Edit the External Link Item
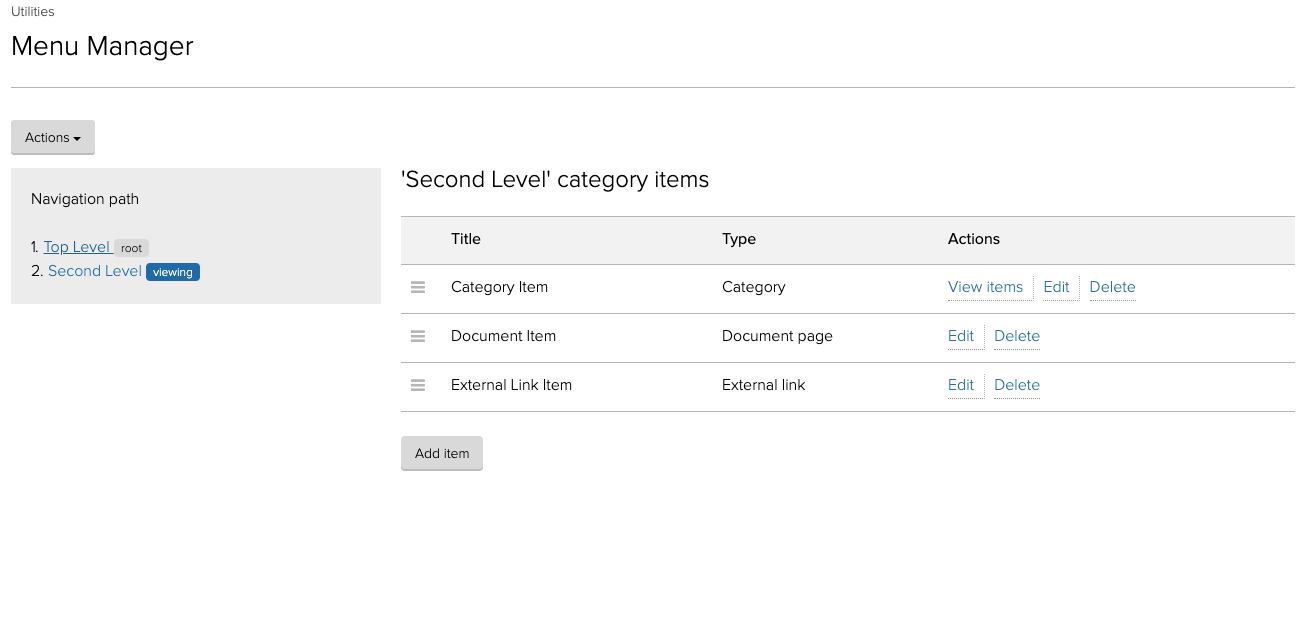The image size is (1308, 618). [960, 385]
